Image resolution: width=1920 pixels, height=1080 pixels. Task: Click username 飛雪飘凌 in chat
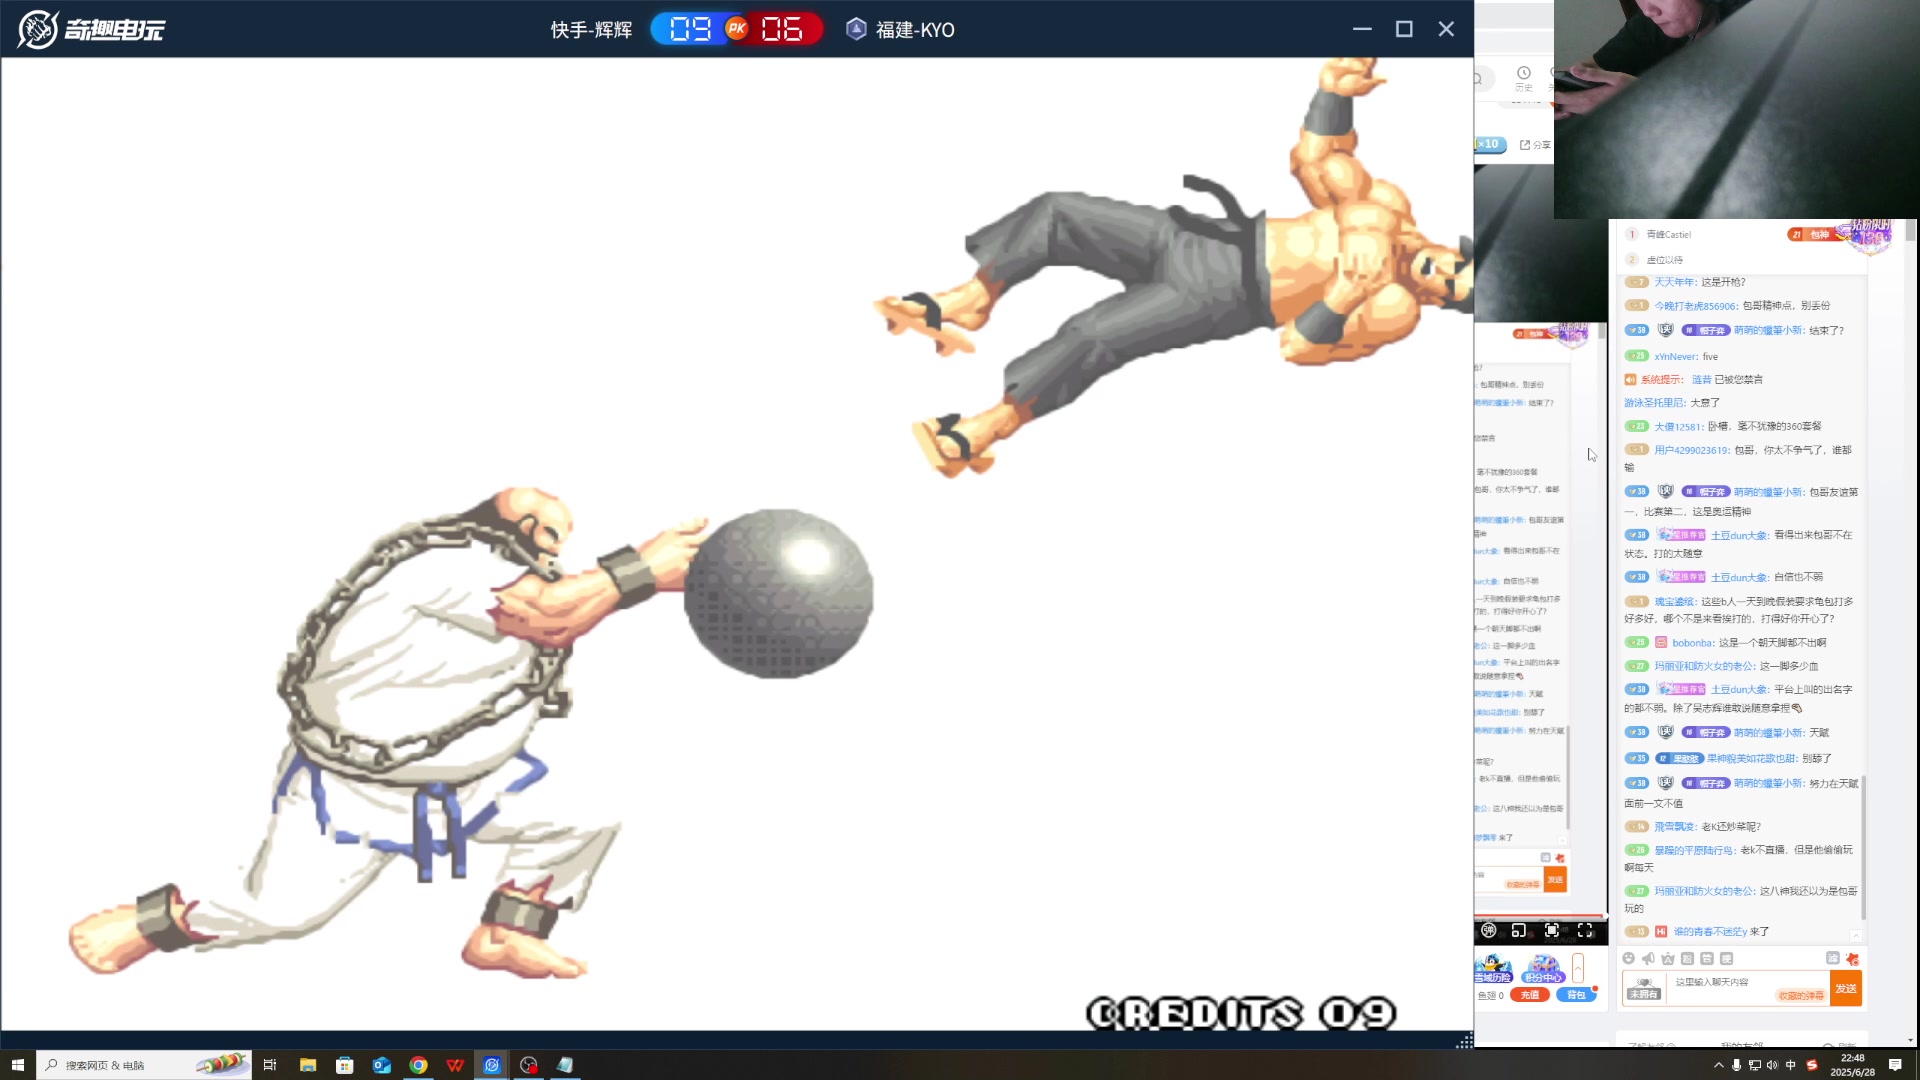1674,827
